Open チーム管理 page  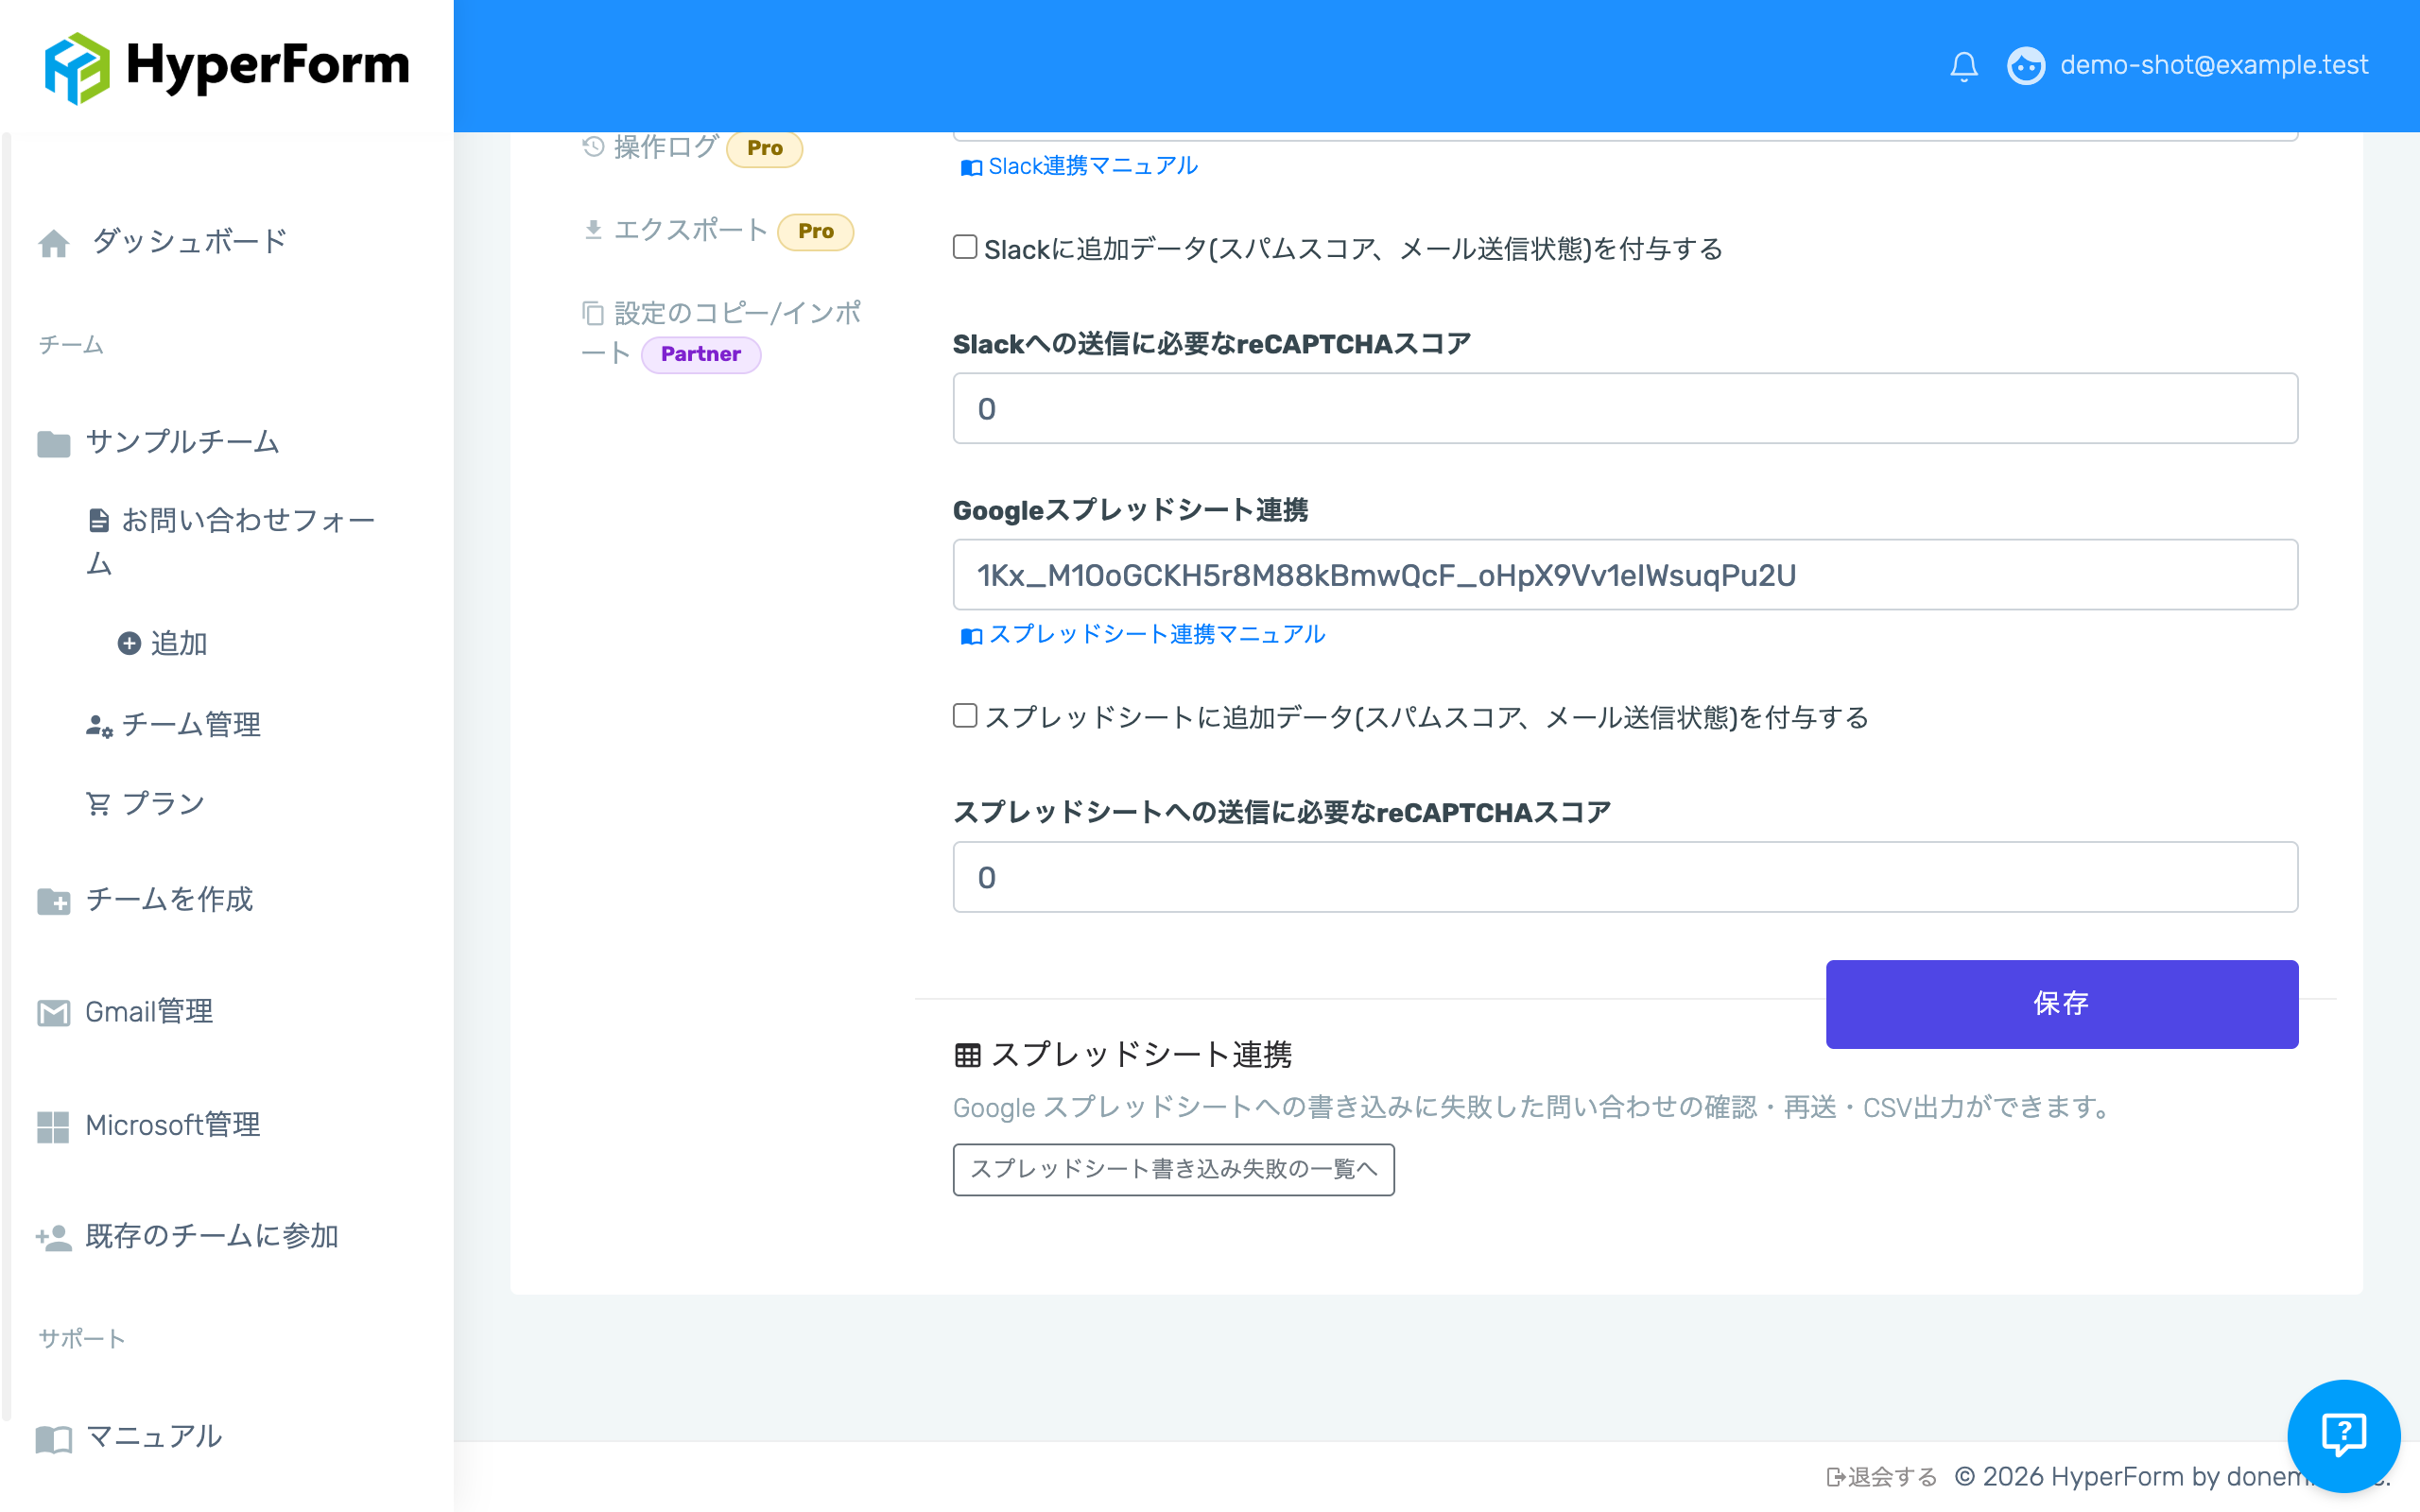click(x=191, y=724)
